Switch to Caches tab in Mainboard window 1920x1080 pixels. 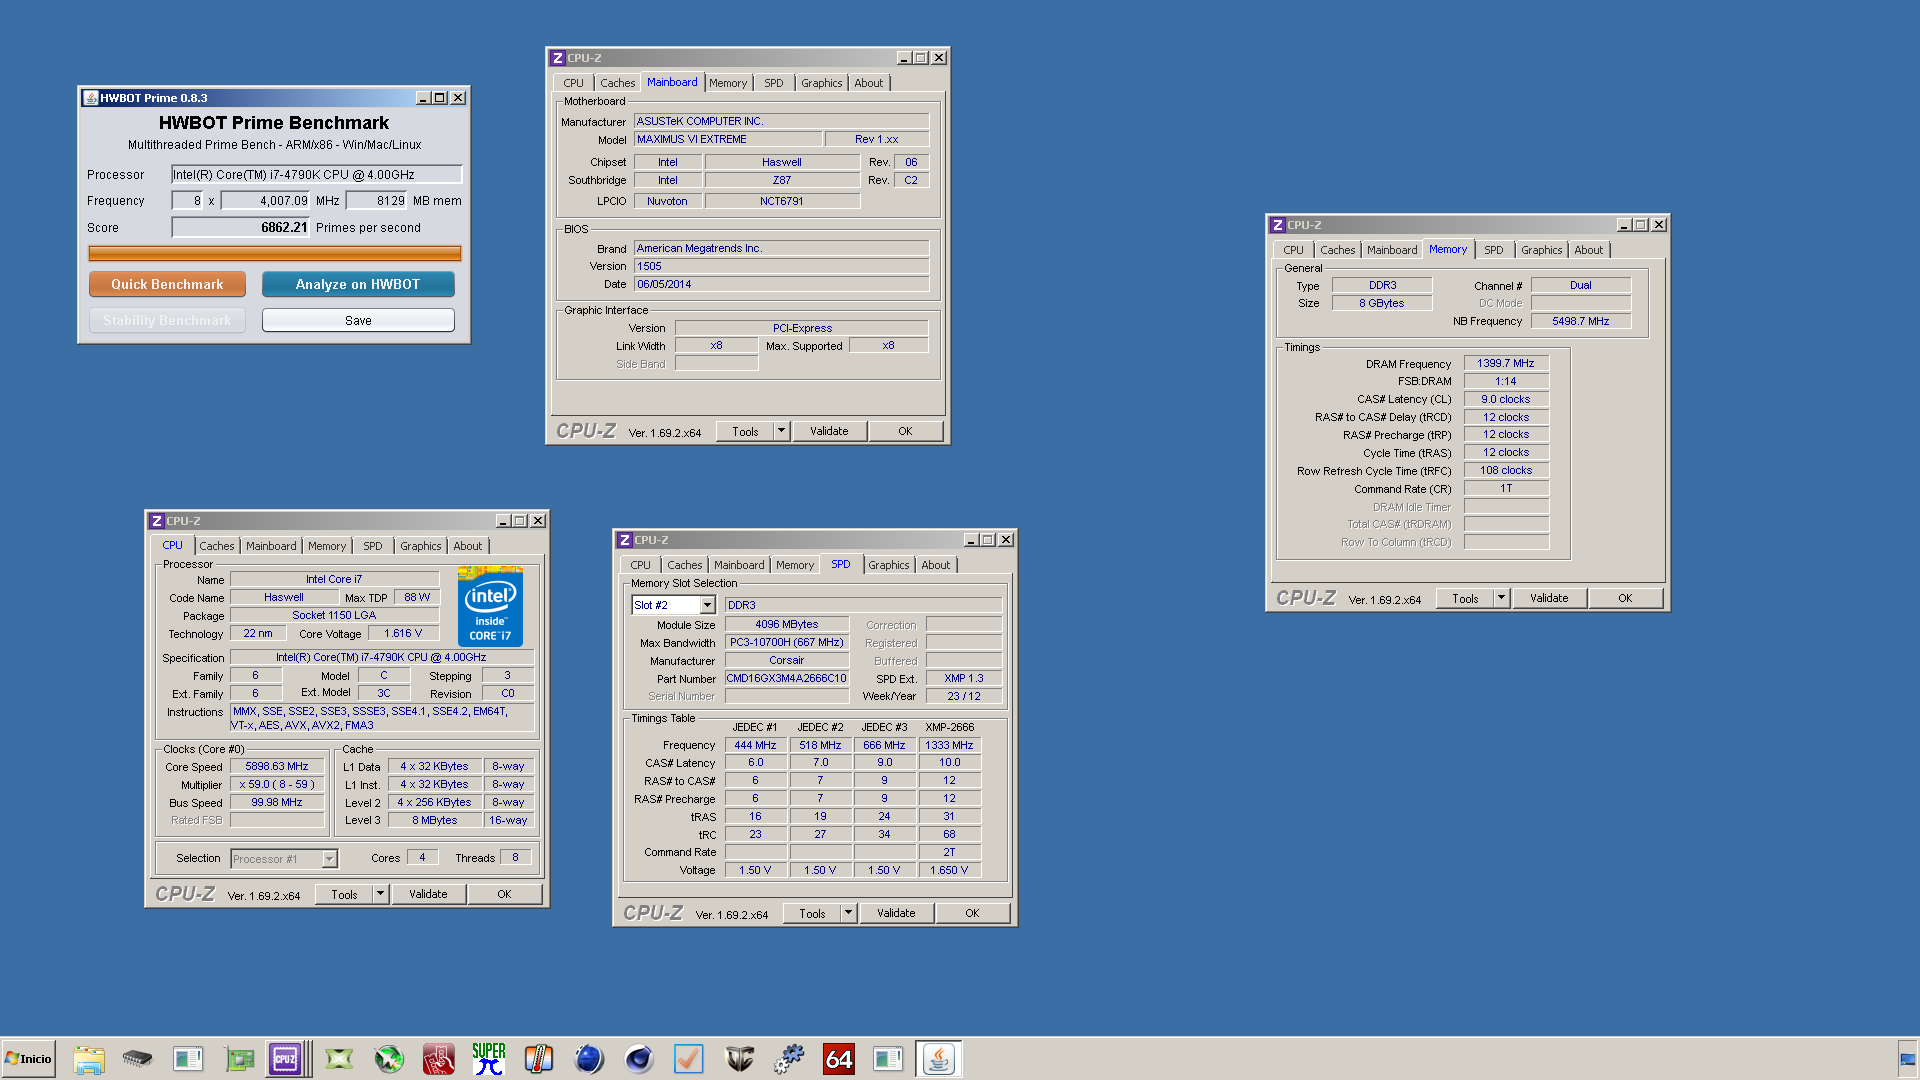[x=617, y=83]
